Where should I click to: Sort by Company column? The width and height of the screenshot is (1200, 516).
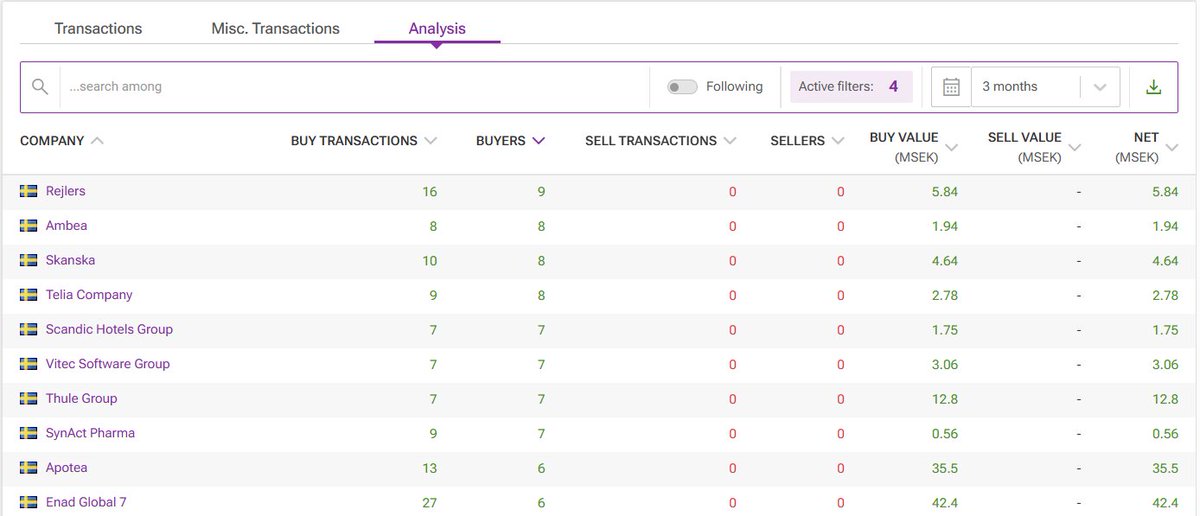tap(62, 141)
